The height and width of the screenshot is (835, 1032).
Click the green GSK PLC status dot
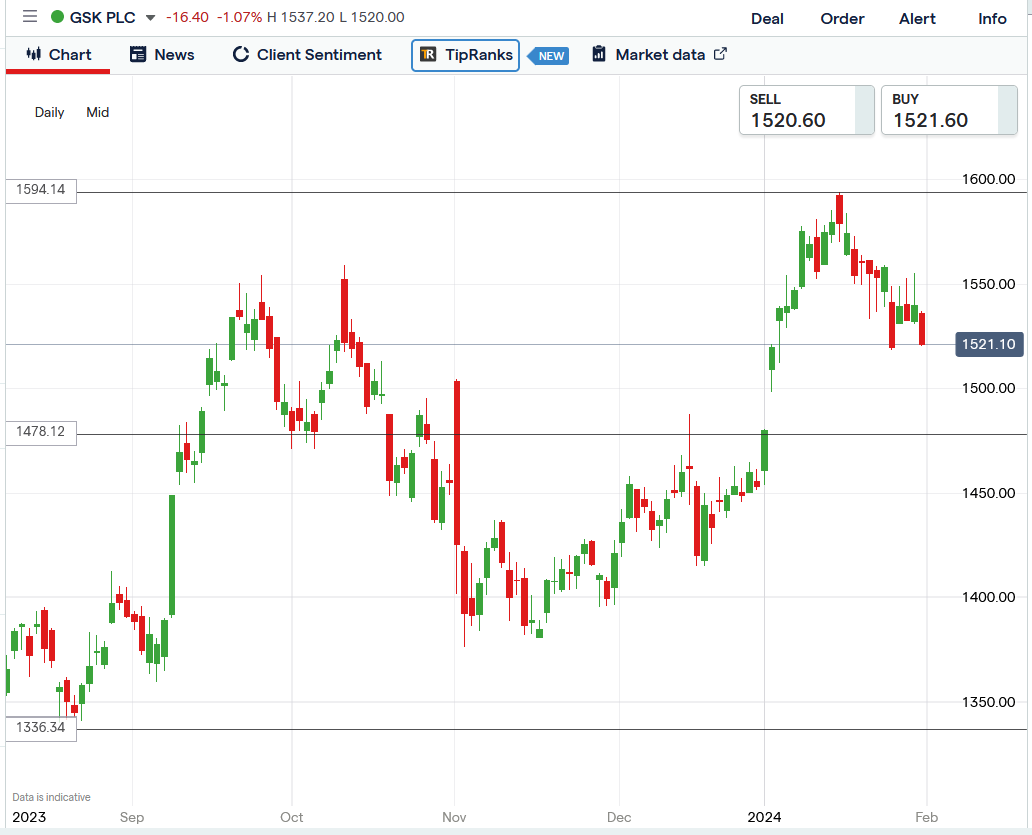[57, 17]
